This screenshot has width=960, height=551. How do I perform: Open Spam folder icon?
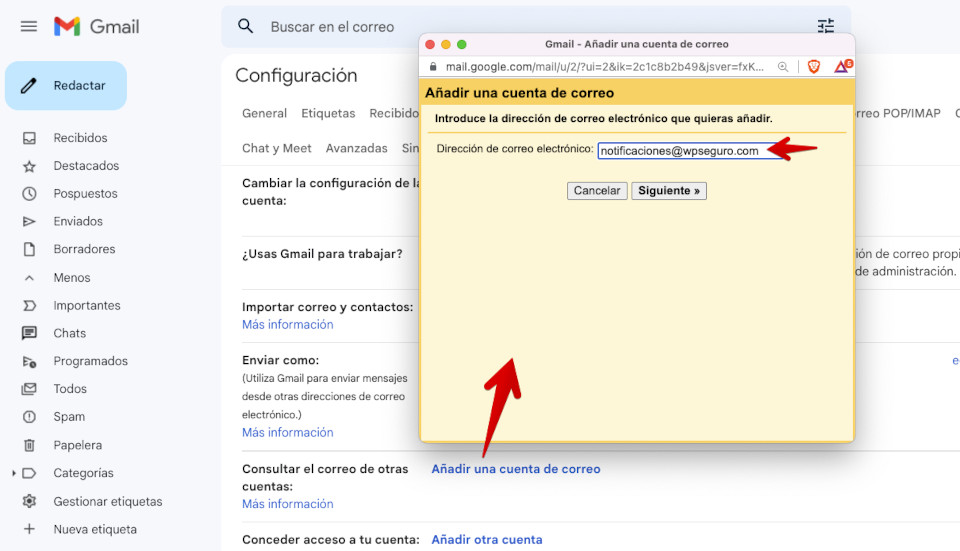[29, 417]
